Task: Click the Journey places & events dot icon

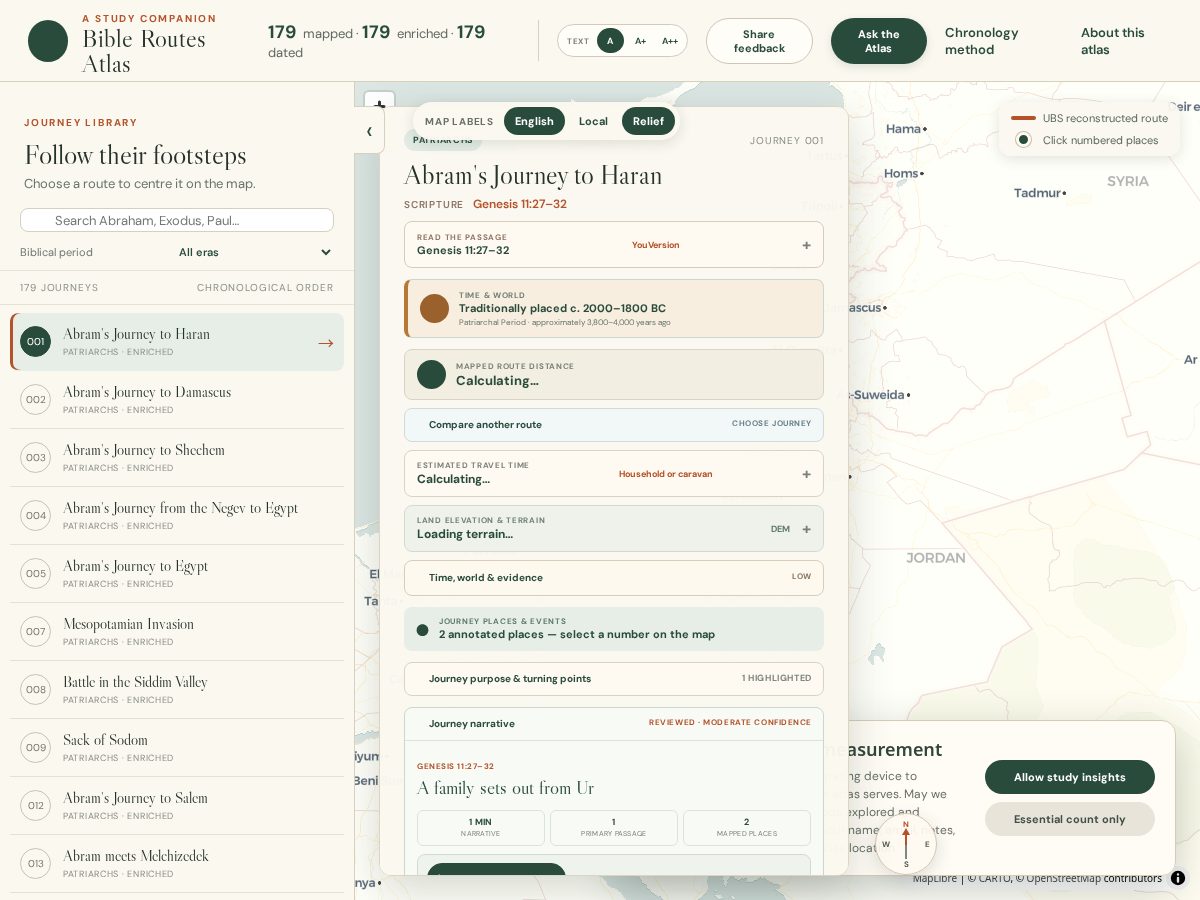Action: 422,630
